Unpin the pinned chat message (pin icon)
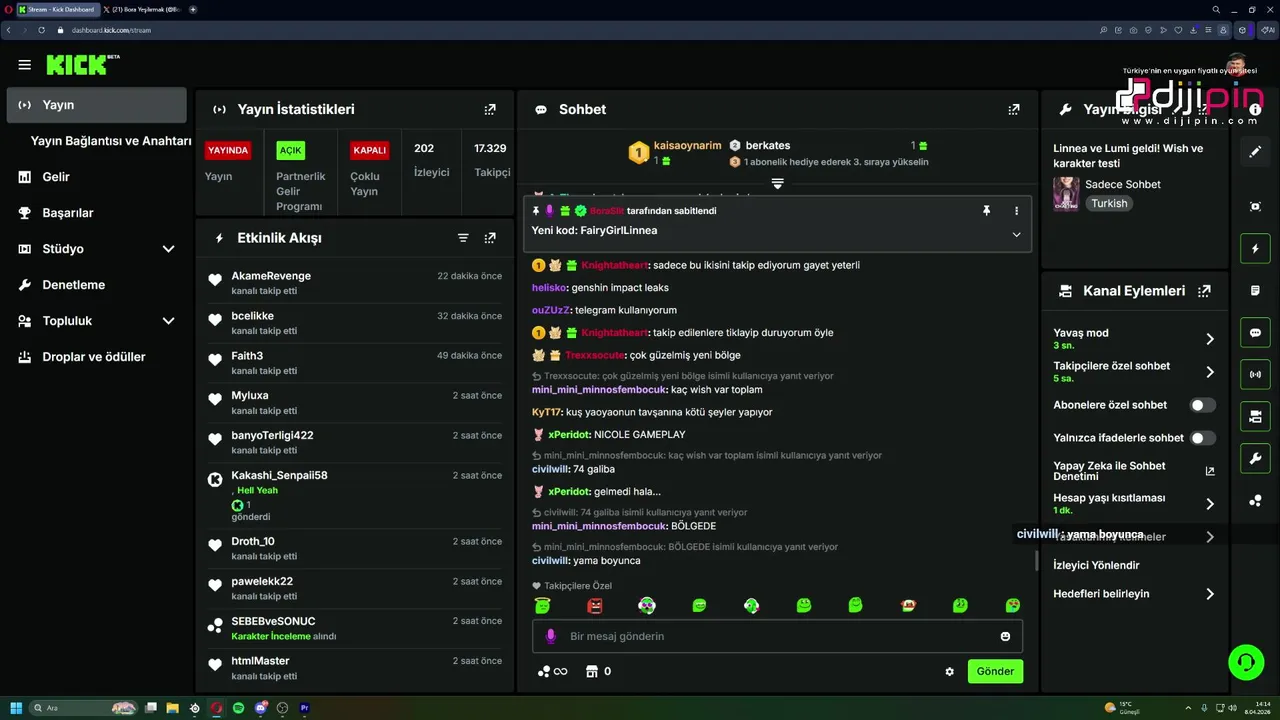The height and width of the screenshot is (720, 1280). pyautogui.click(x=986, y=211)
